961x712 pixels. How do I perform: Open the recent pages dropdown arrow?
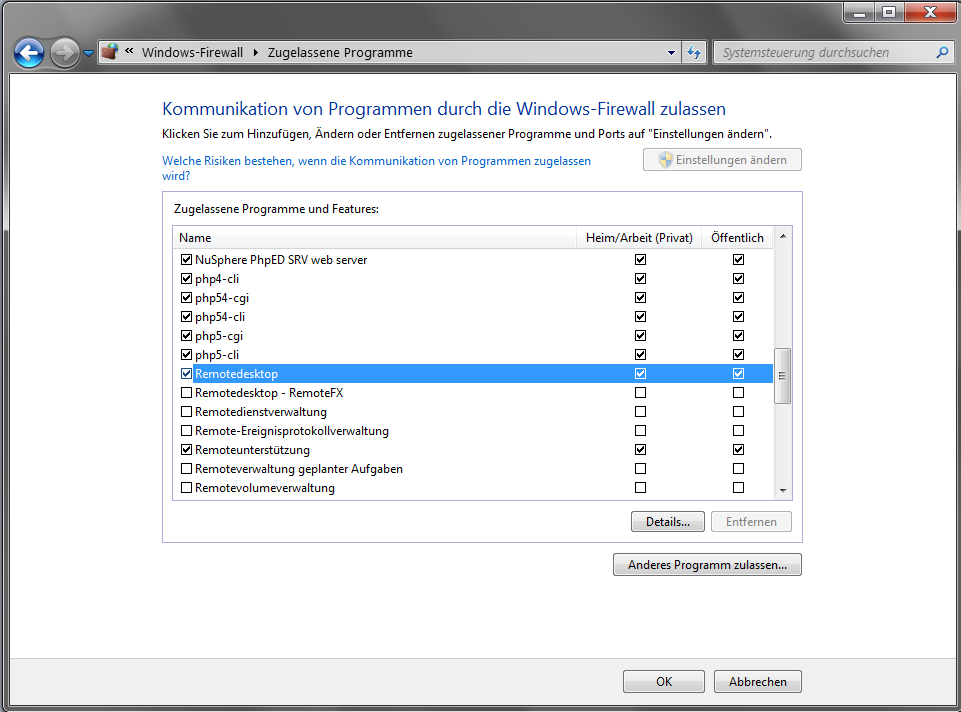click(88, 53)
